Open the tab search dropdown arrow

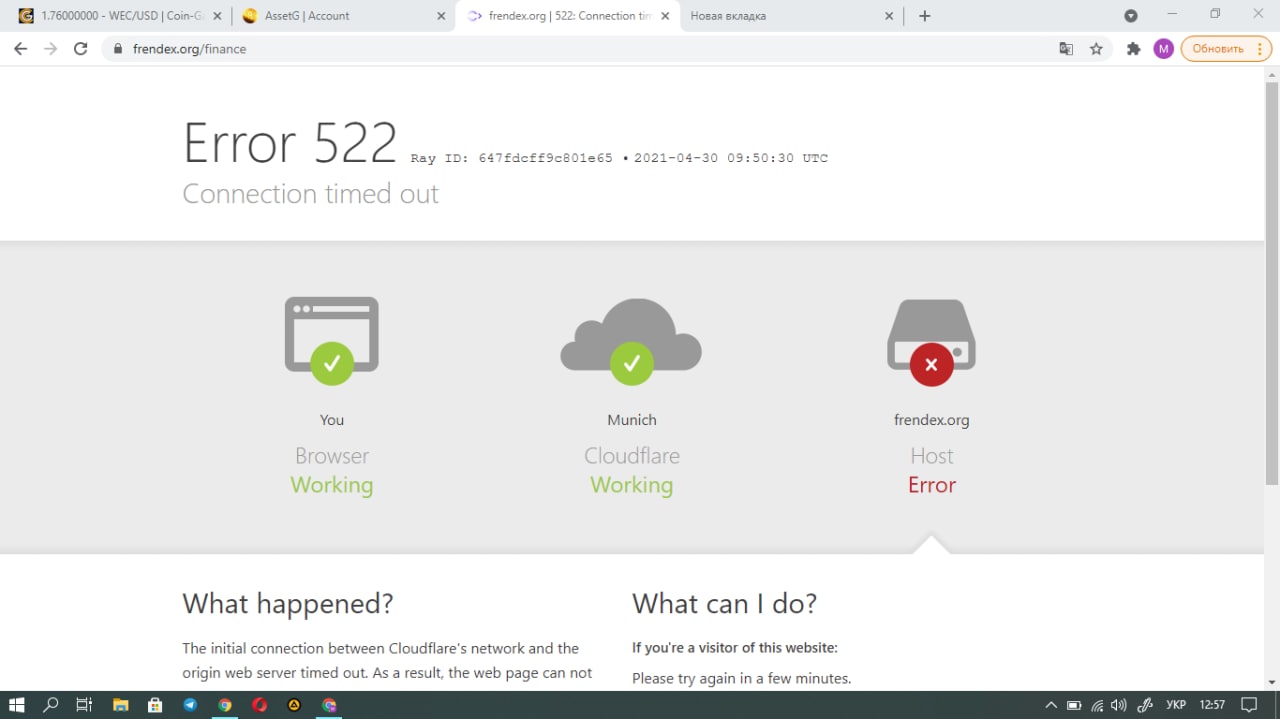click(x=1131, y=16)
